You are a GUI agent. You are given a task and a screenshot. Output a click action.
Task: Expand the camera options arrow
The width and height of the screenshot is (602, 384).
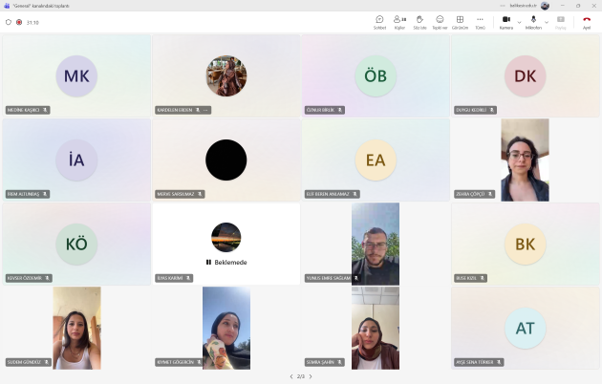[x=519, y=23]
